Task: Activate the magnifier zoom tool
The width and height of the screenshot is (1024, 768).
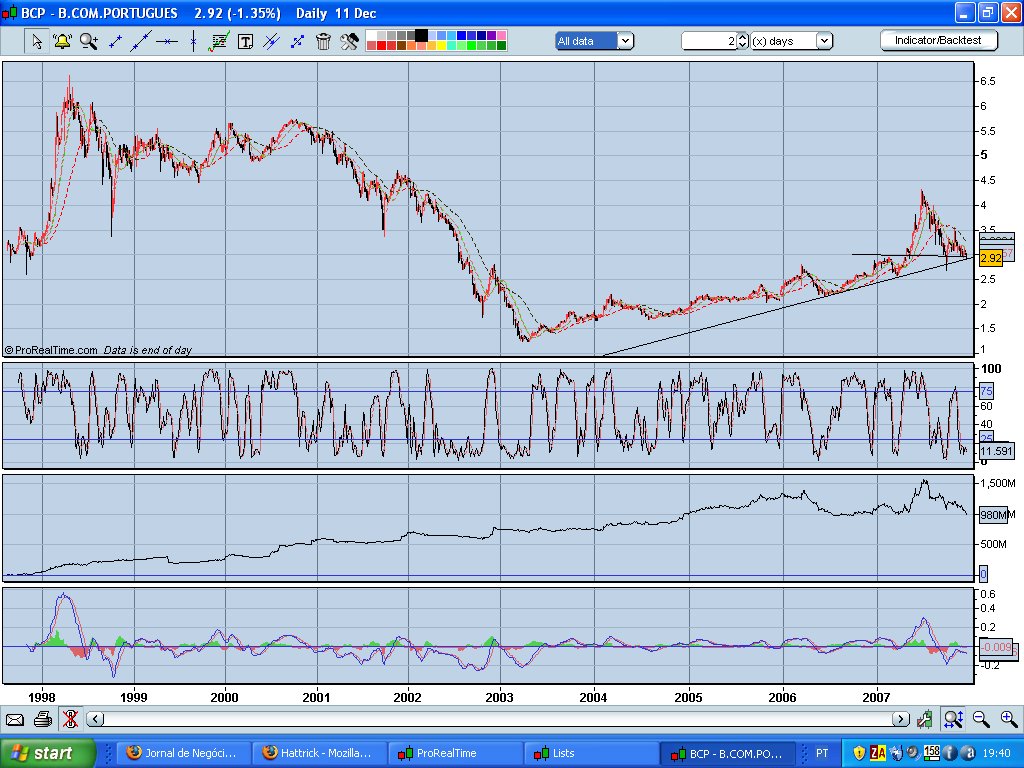Action: click(x=89, y=41)
